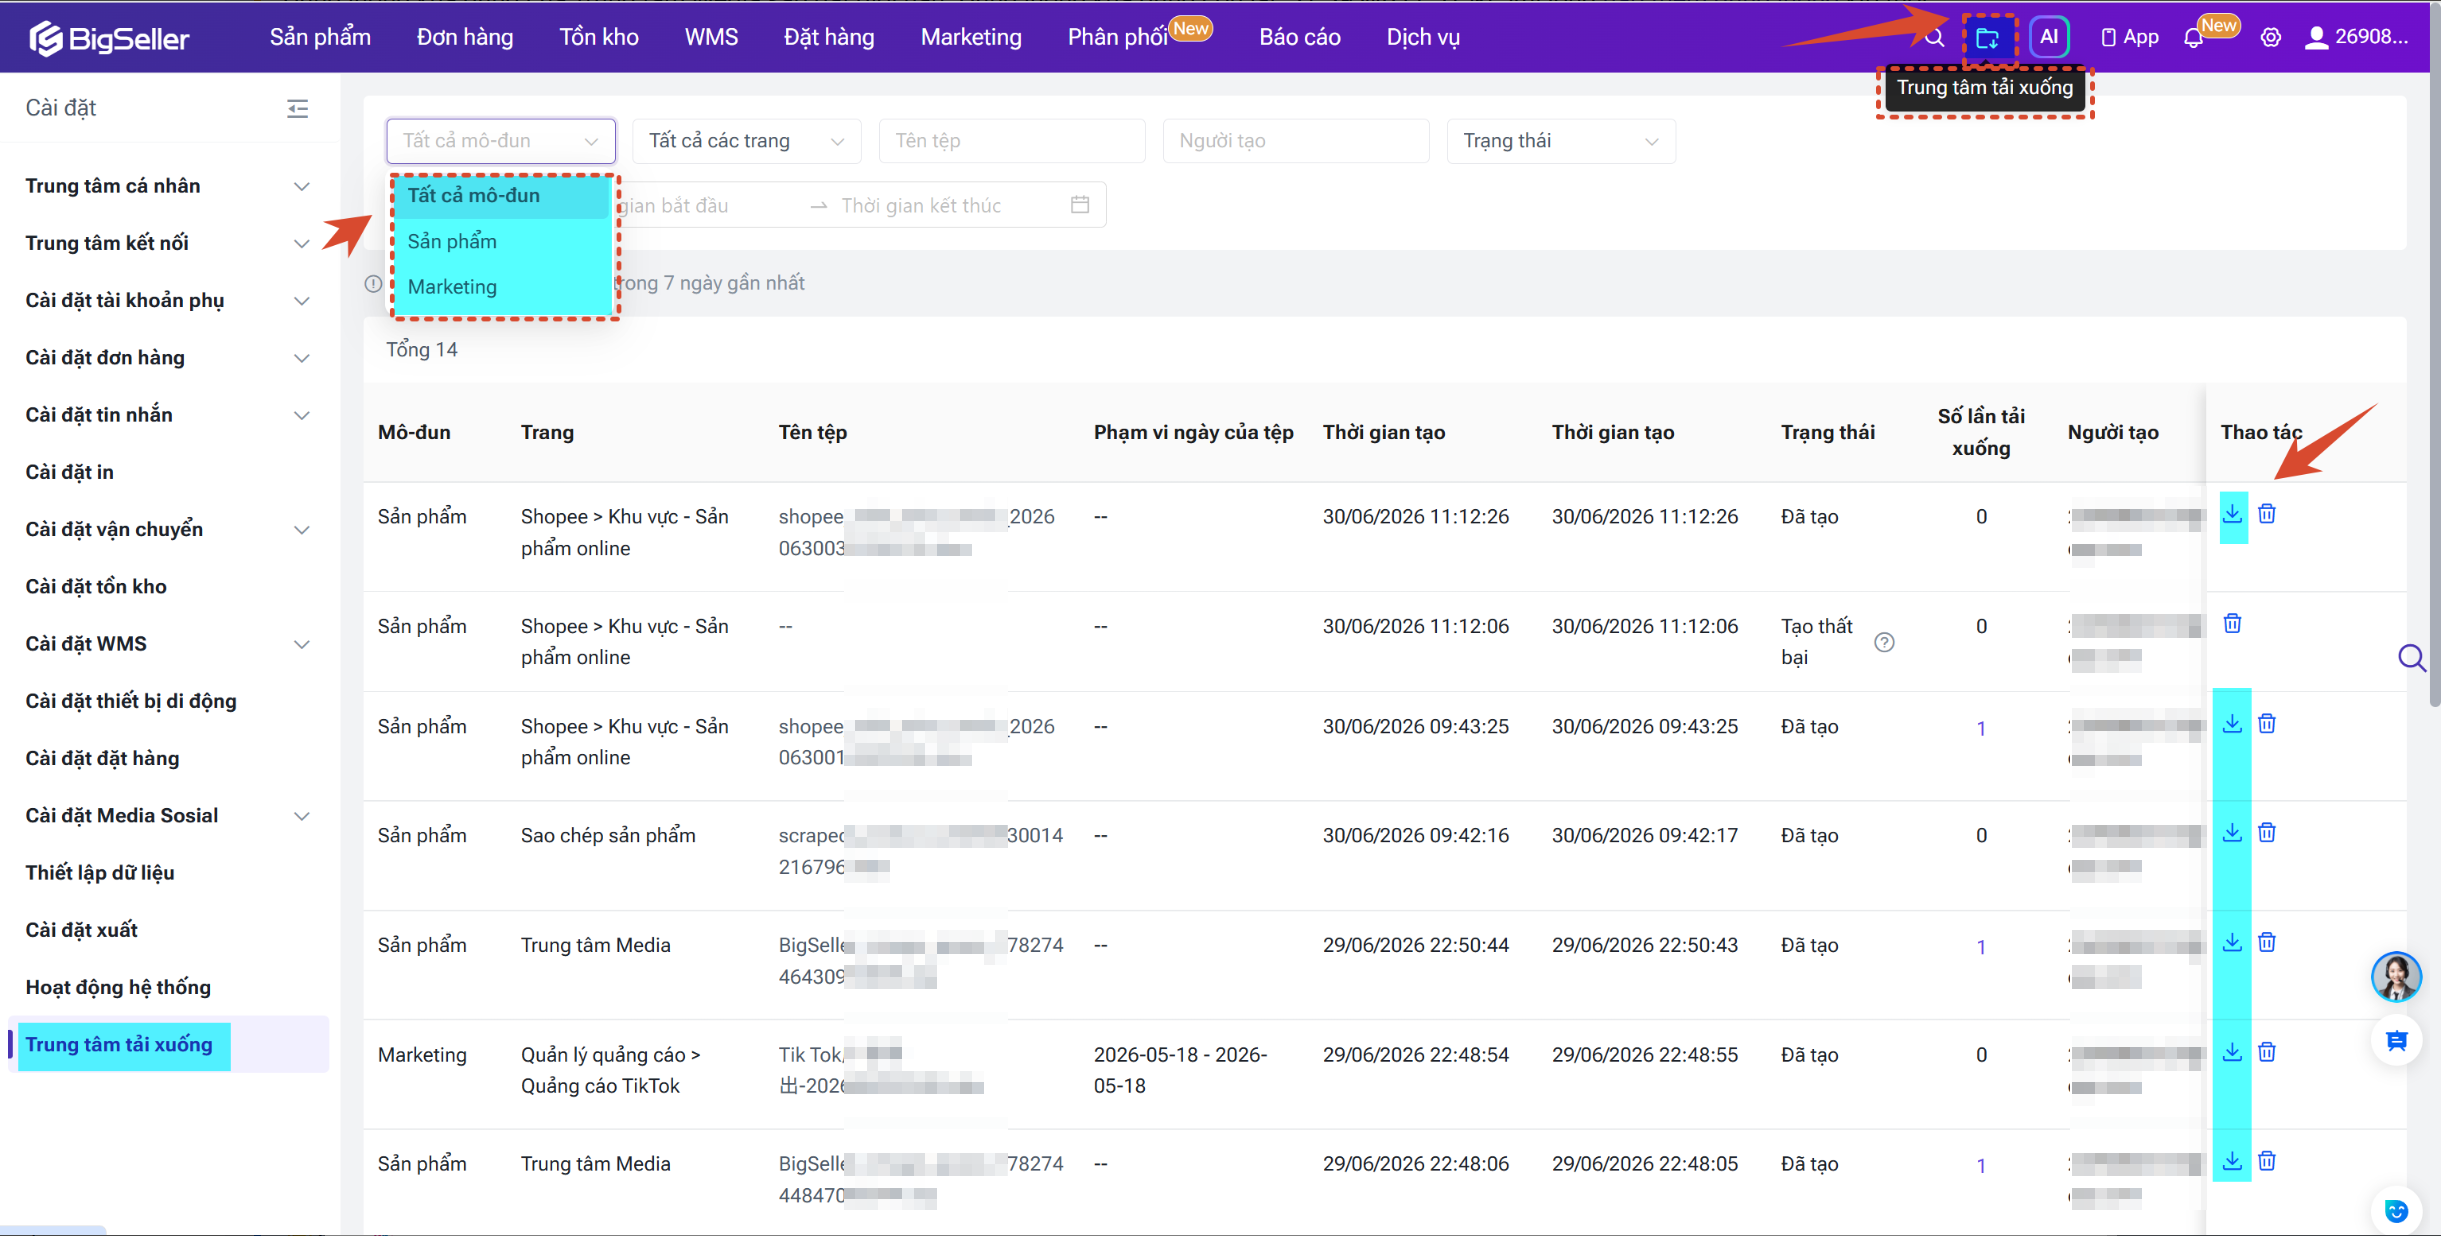Screen dimensions: 2441x1236
Task: Delete the failed 'Tạo thất bại' row
Action: point(2232,624)
